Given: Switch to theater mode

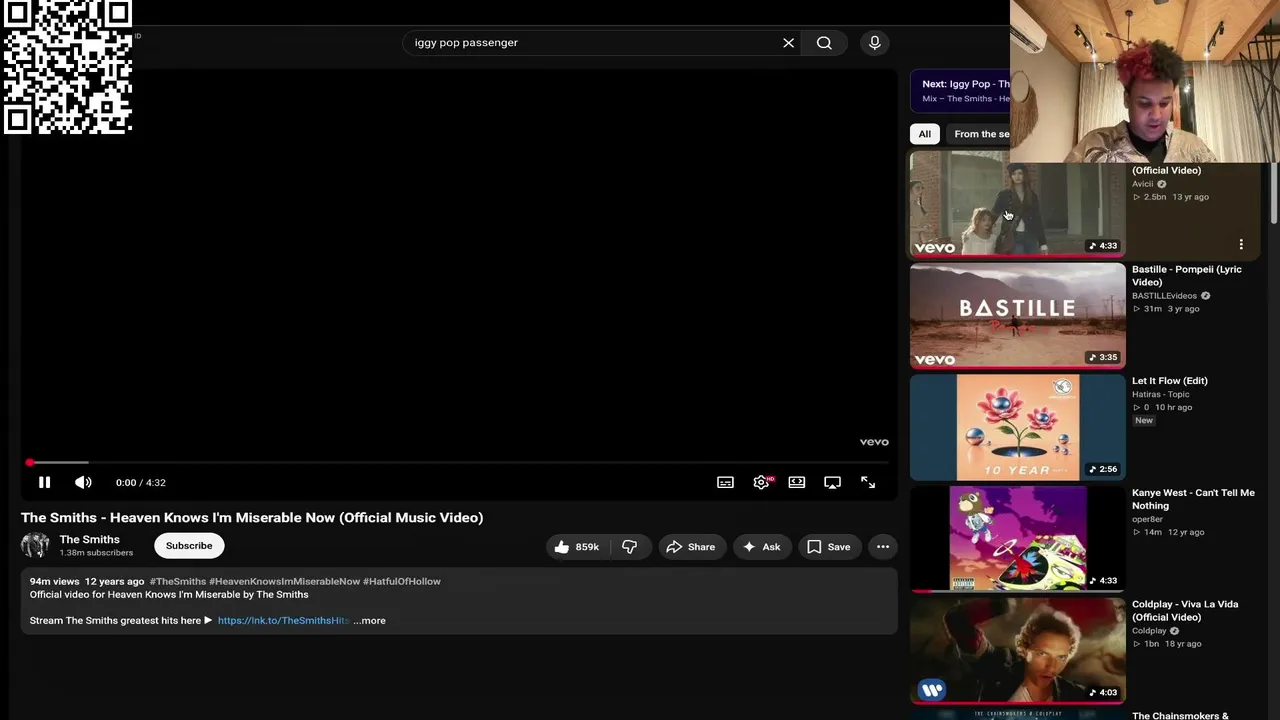Looking at the screenshot, I should [797, 482].
